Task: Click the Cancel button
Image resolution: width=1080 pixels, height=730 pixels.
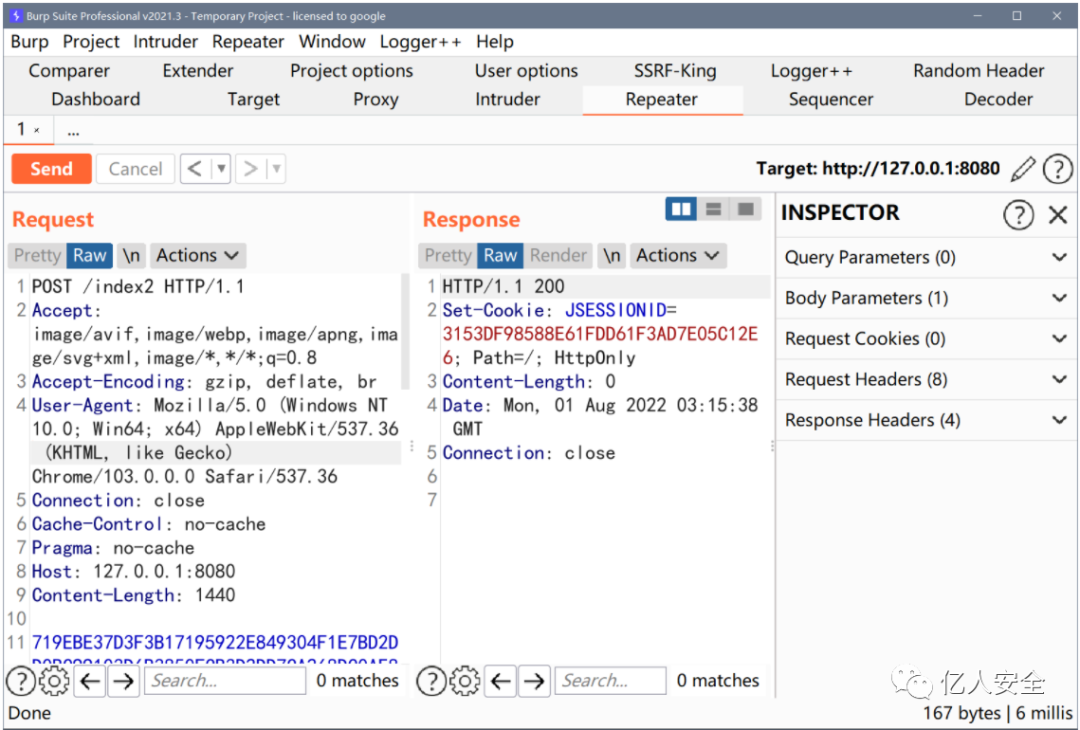Action: (135, 169)
